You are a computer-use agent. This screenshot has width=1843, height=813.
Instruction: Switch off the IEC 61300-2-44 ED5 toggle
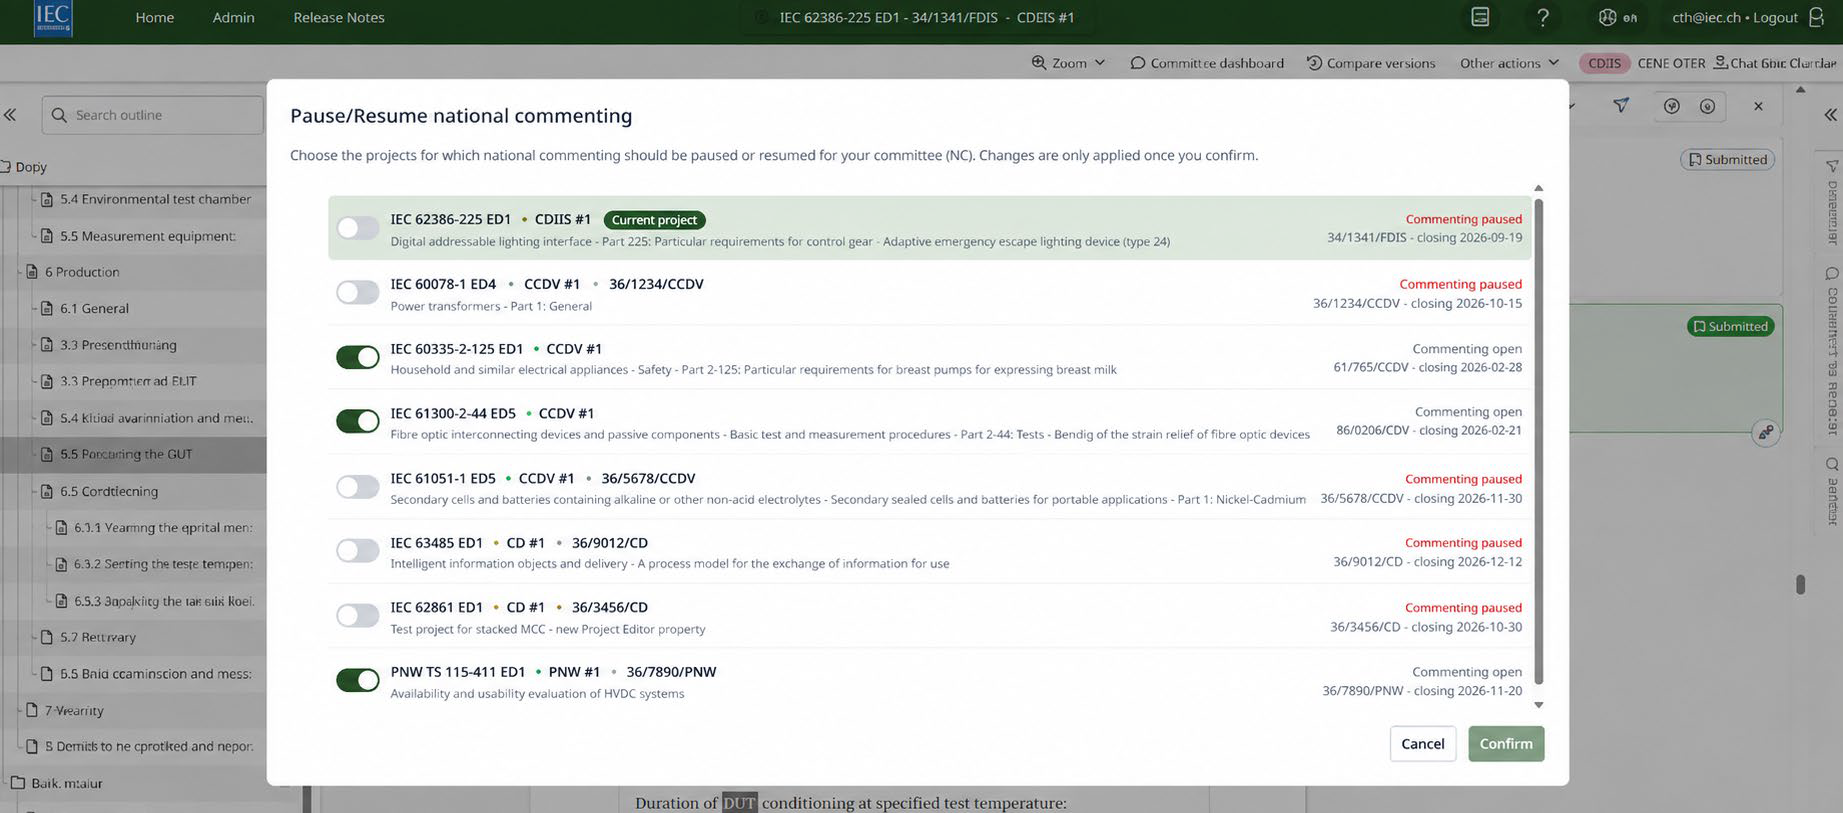(x=357, y=421)
